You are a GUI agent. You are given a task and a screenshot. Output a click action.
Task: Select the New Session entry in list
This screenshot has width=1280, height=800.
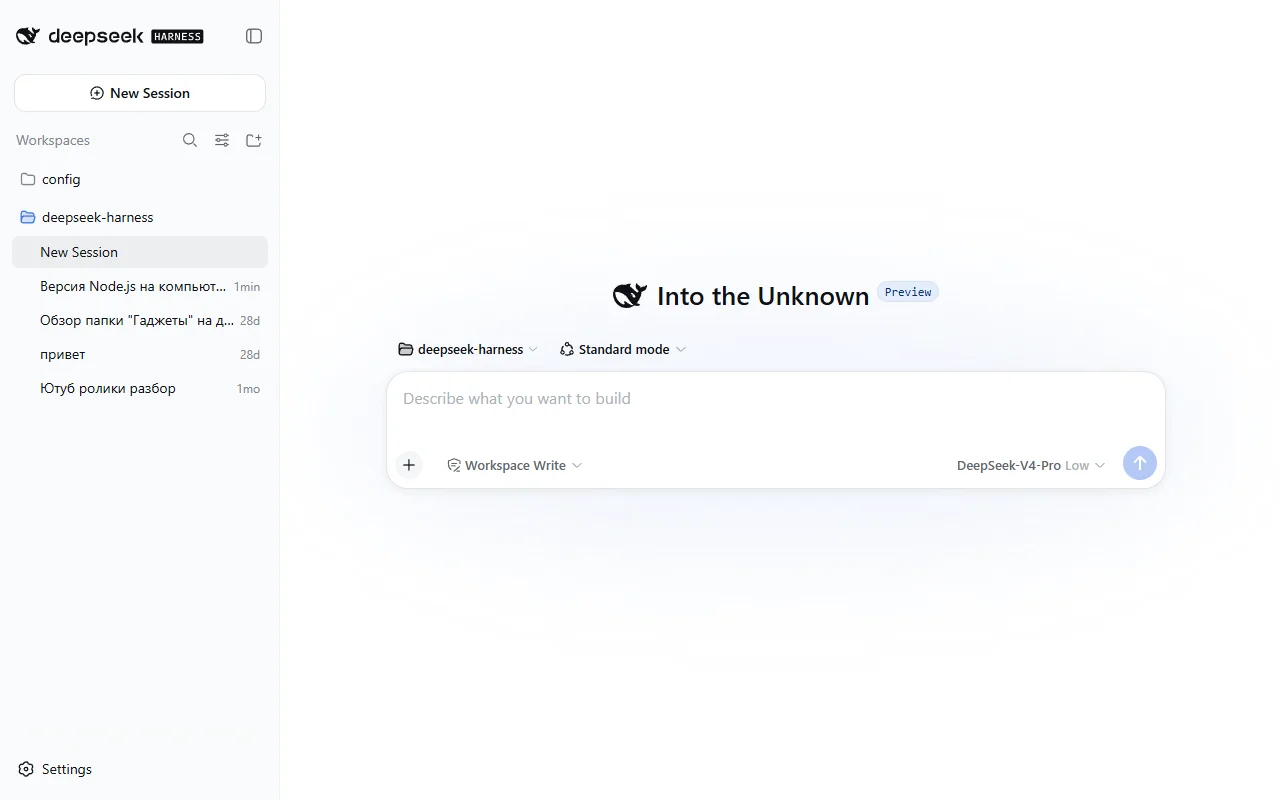point(140,252)
